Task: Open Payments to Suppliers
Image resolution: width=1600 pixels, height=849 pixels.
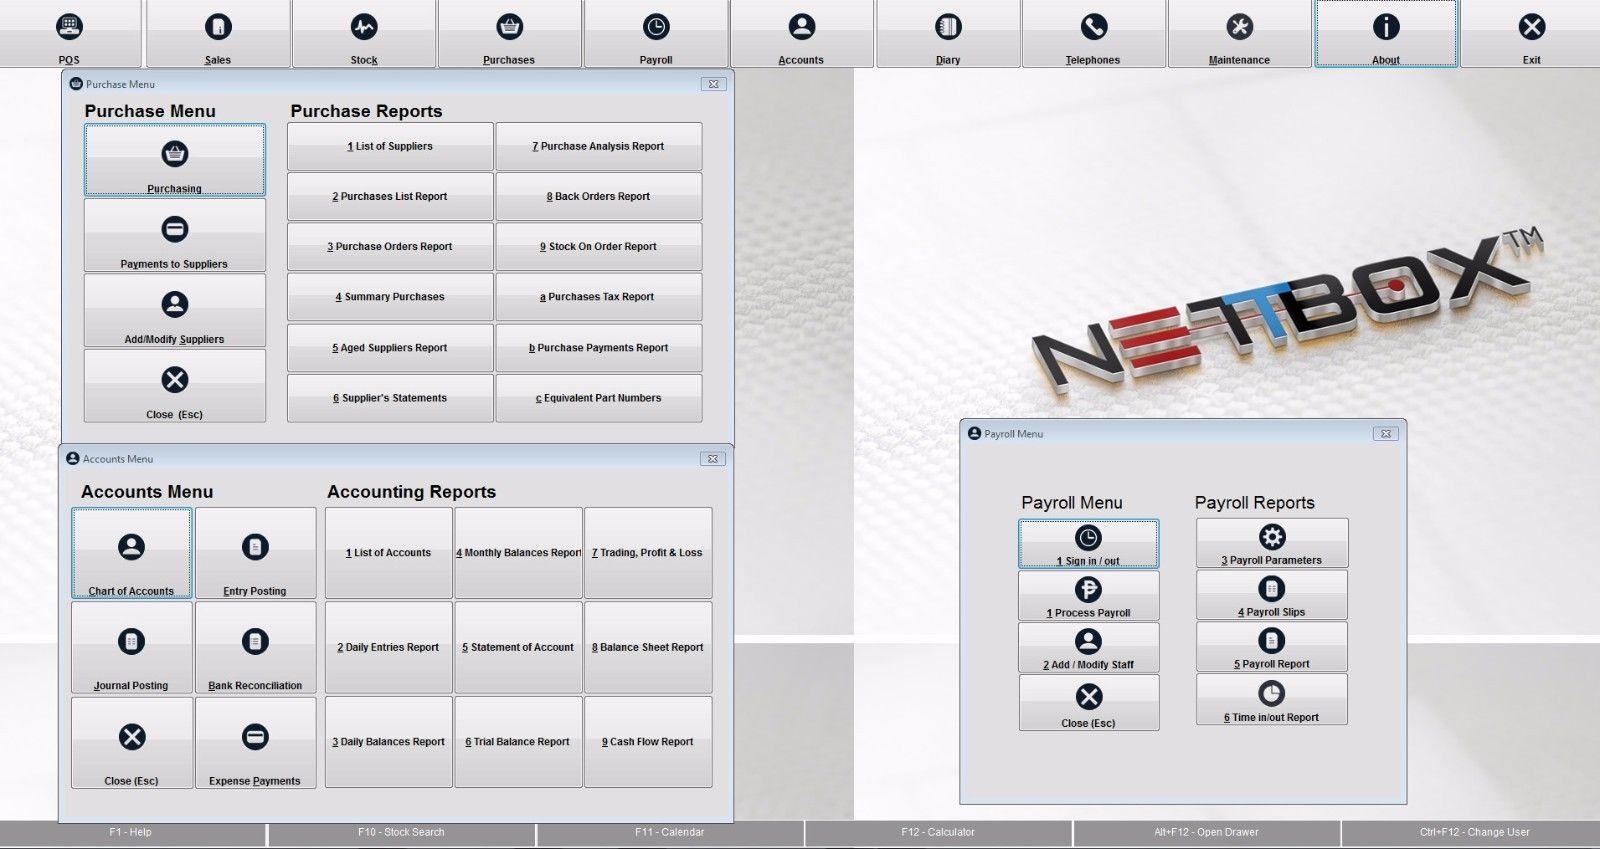Action: click(175, 235)
